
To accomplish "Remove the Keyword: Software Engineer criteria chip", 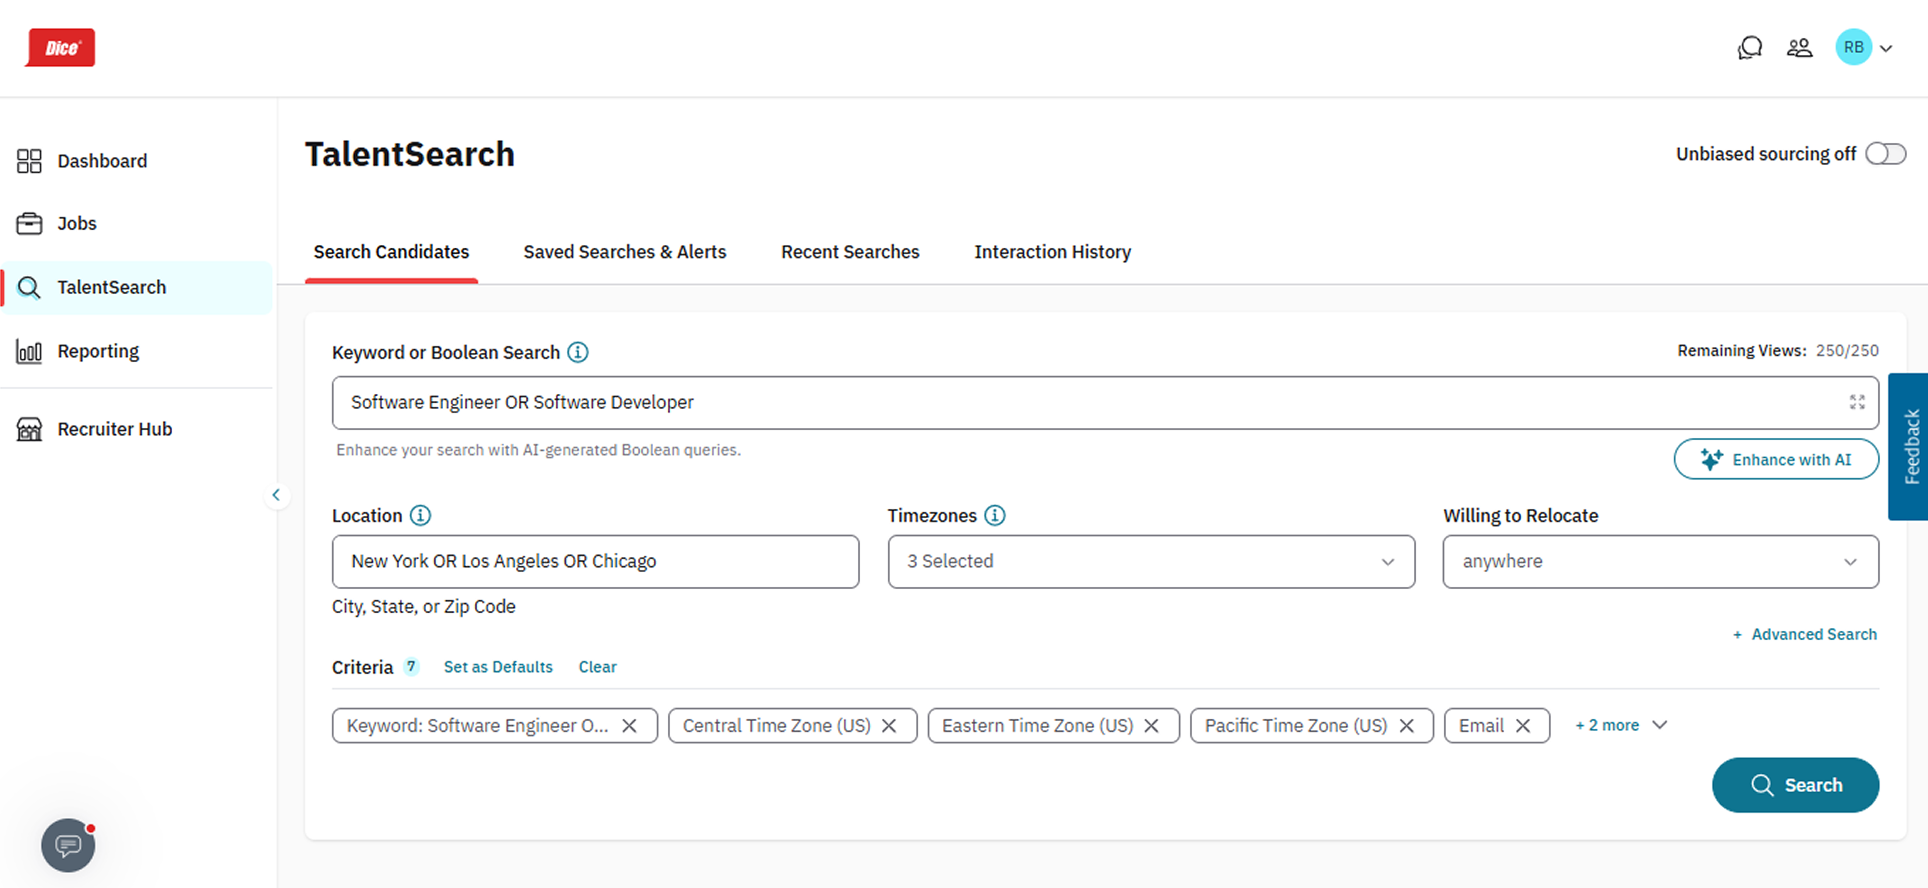I will coord(629,726).
